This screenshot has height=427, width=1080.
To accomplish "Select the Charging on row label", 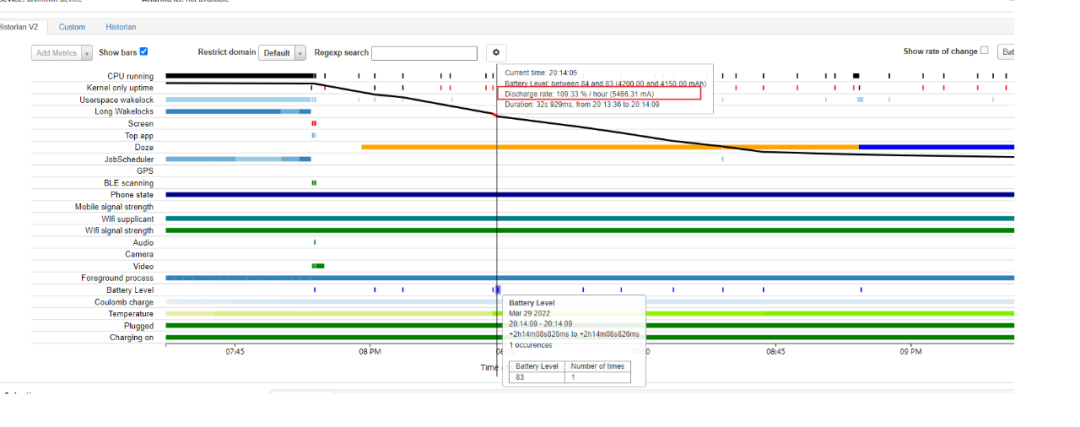I will [132, 337].
